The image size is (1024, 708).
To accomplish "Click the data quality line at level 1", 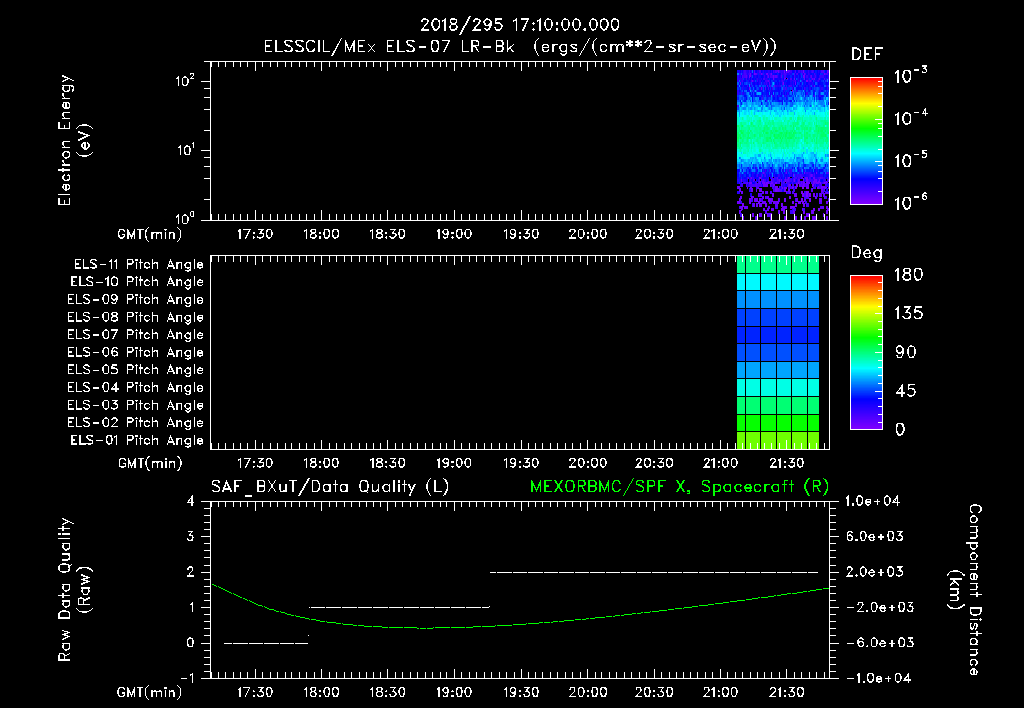I will pos(399,607).
